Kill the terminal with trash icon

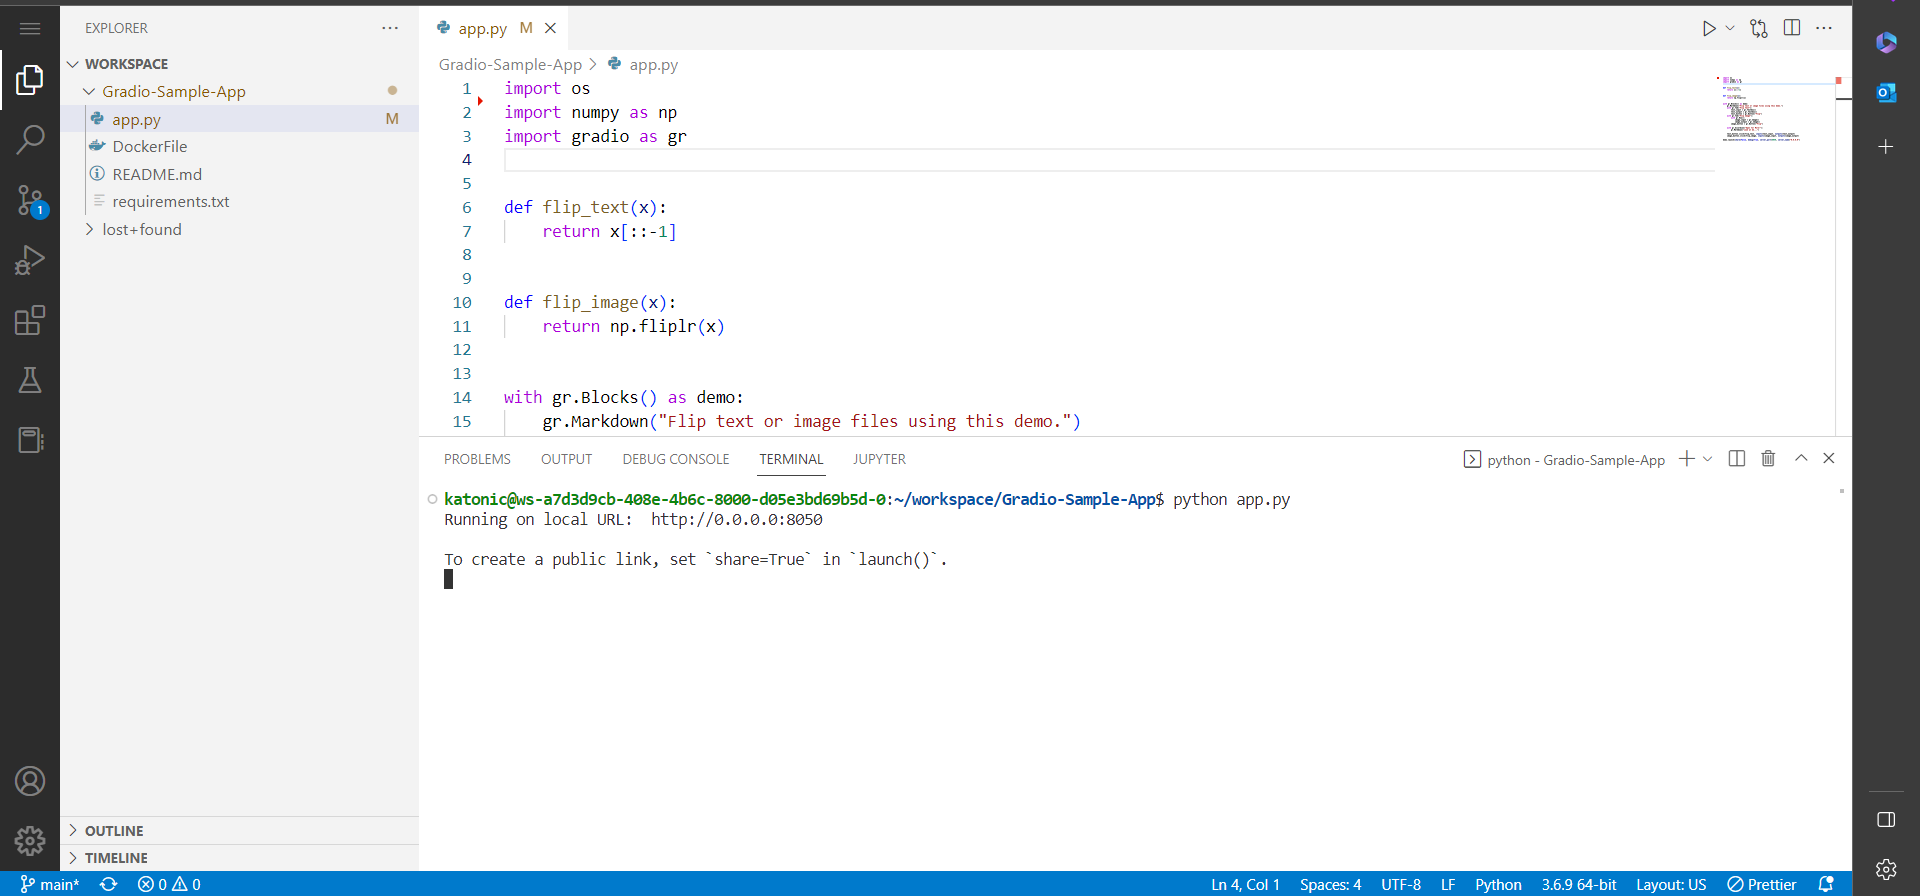(1768, 459)
